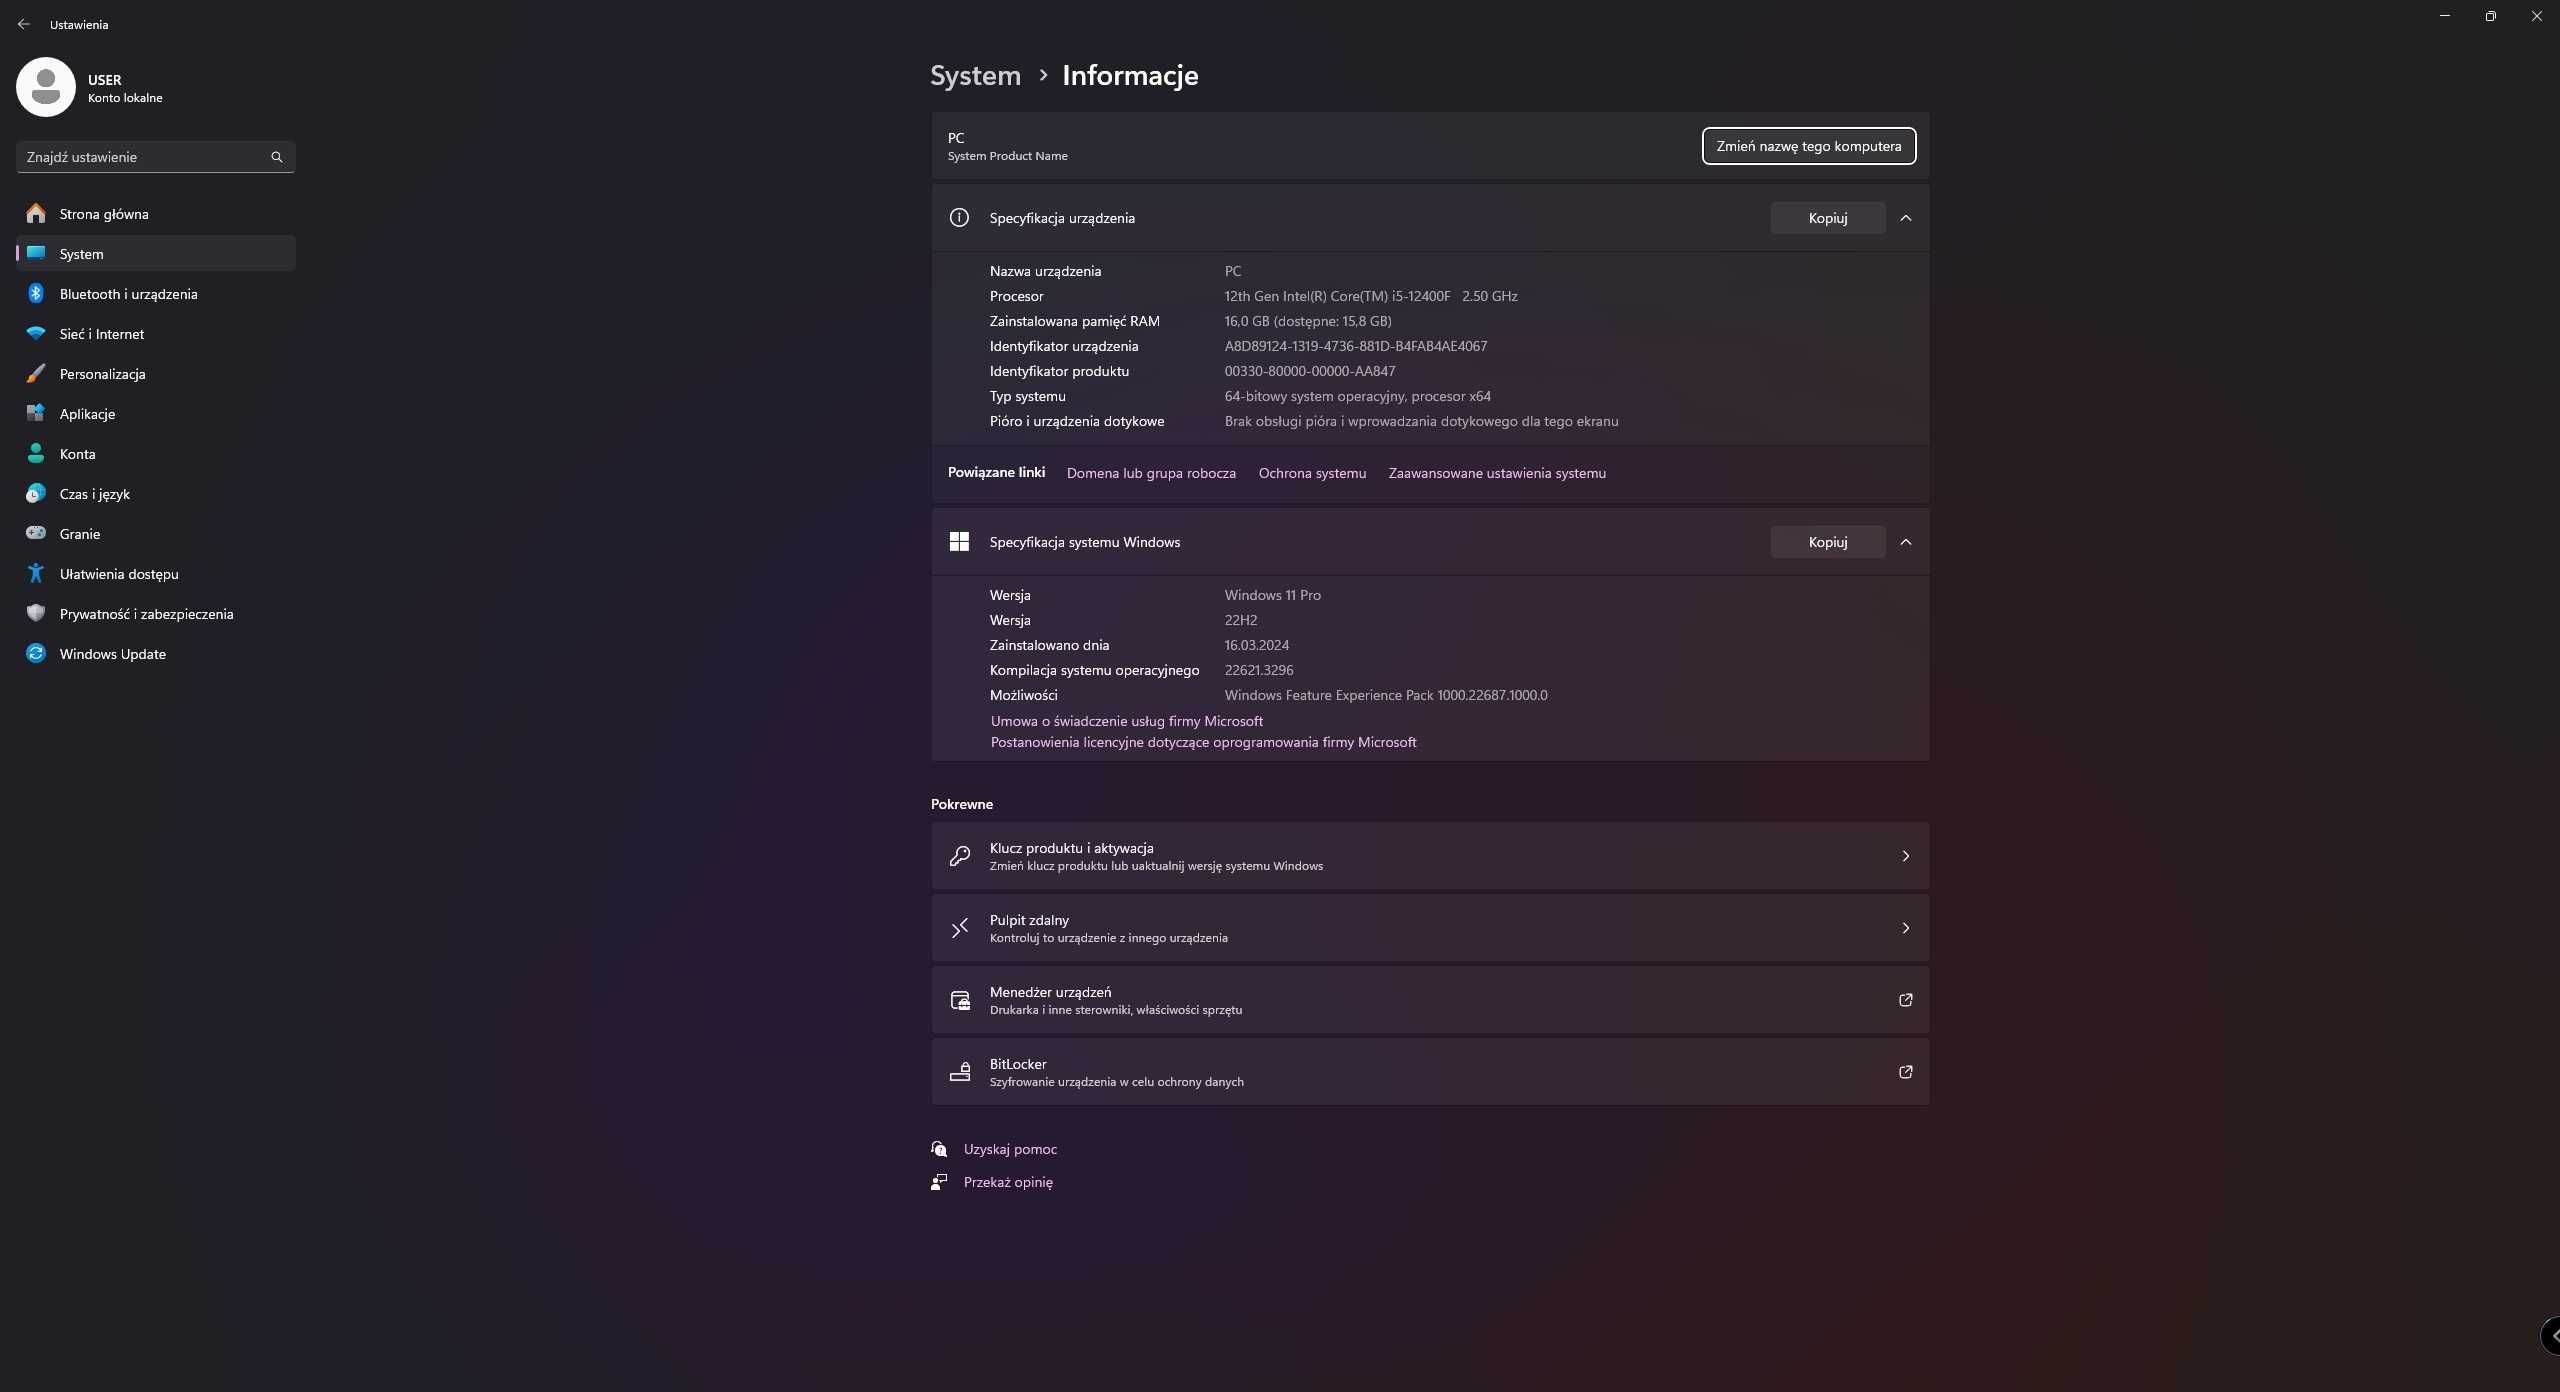The image size is (2560, 1392).
Task: Click the Przekaż opinię link
Action: pos(1008,1182)
